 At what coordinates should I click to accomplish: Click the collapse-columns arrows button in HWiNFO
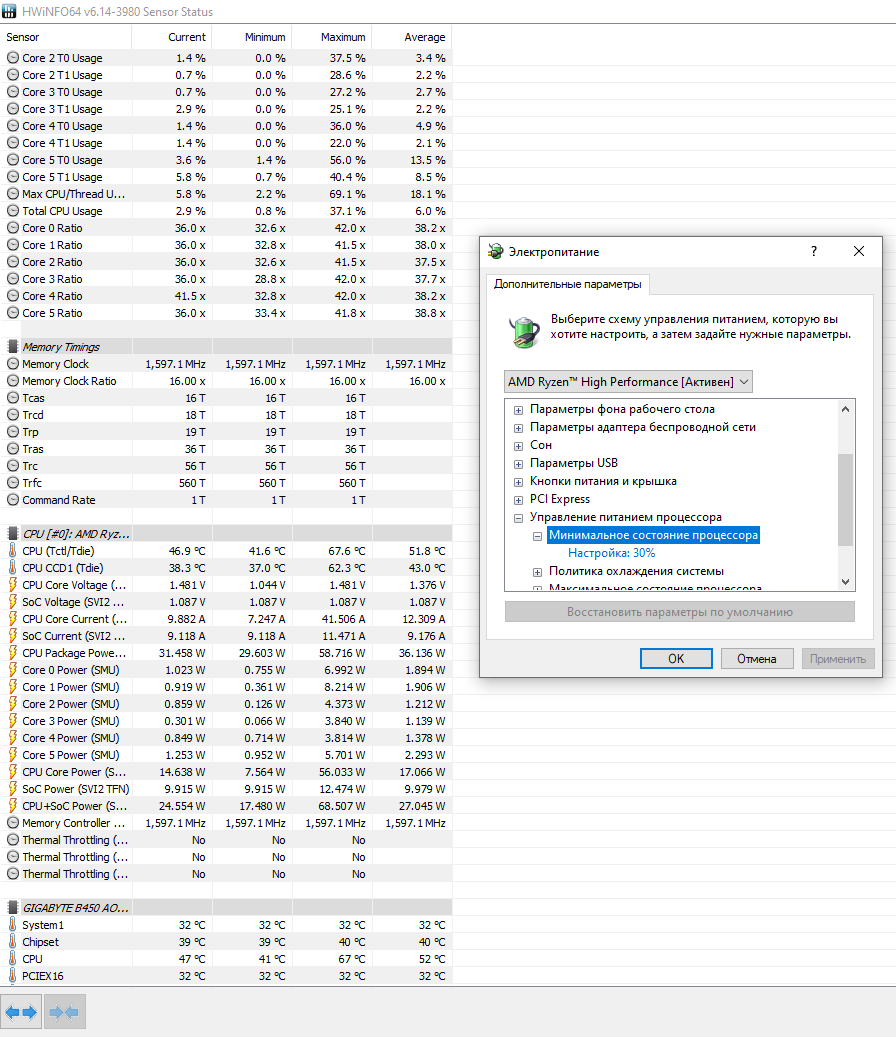pos(65,1012)
